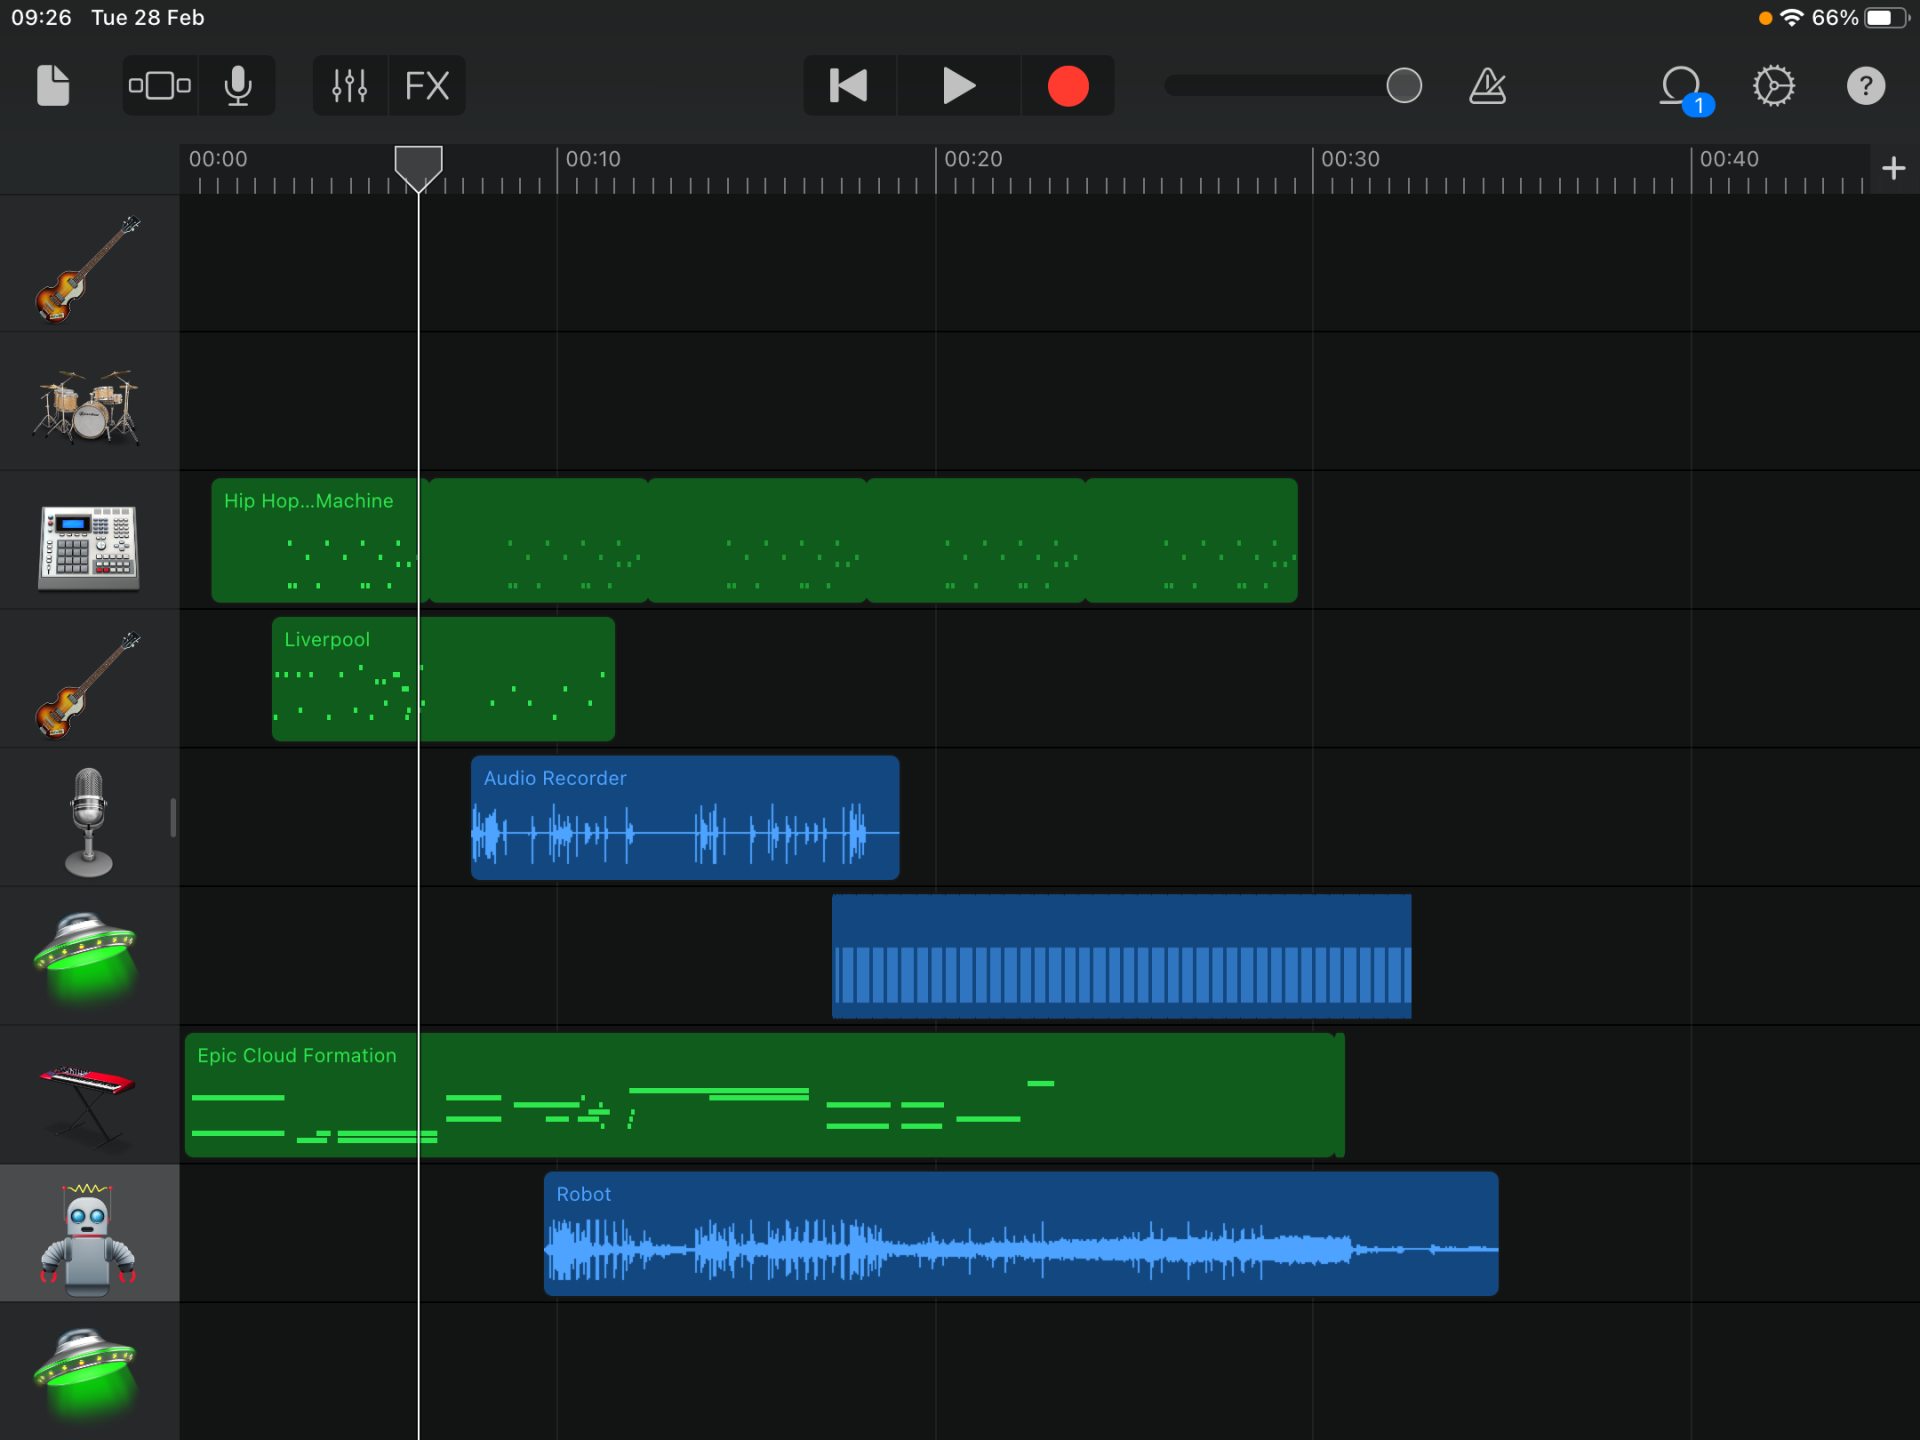Select the Epic Cloud Formation region
This screenshot has width=1920, height=1440.
(765, 1095)
